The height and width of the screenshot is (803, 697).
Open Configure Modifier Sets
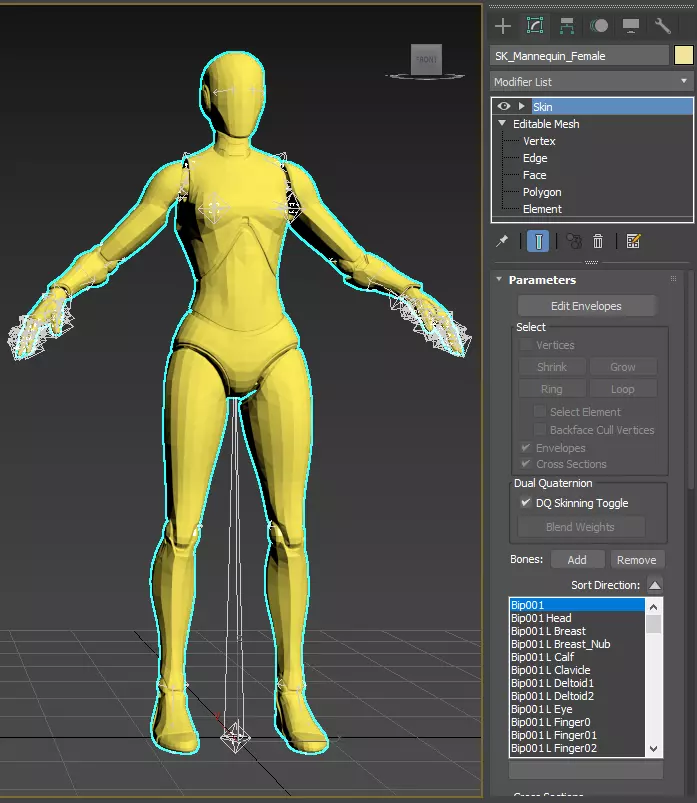pyautogui.click(x=632, y=241)
